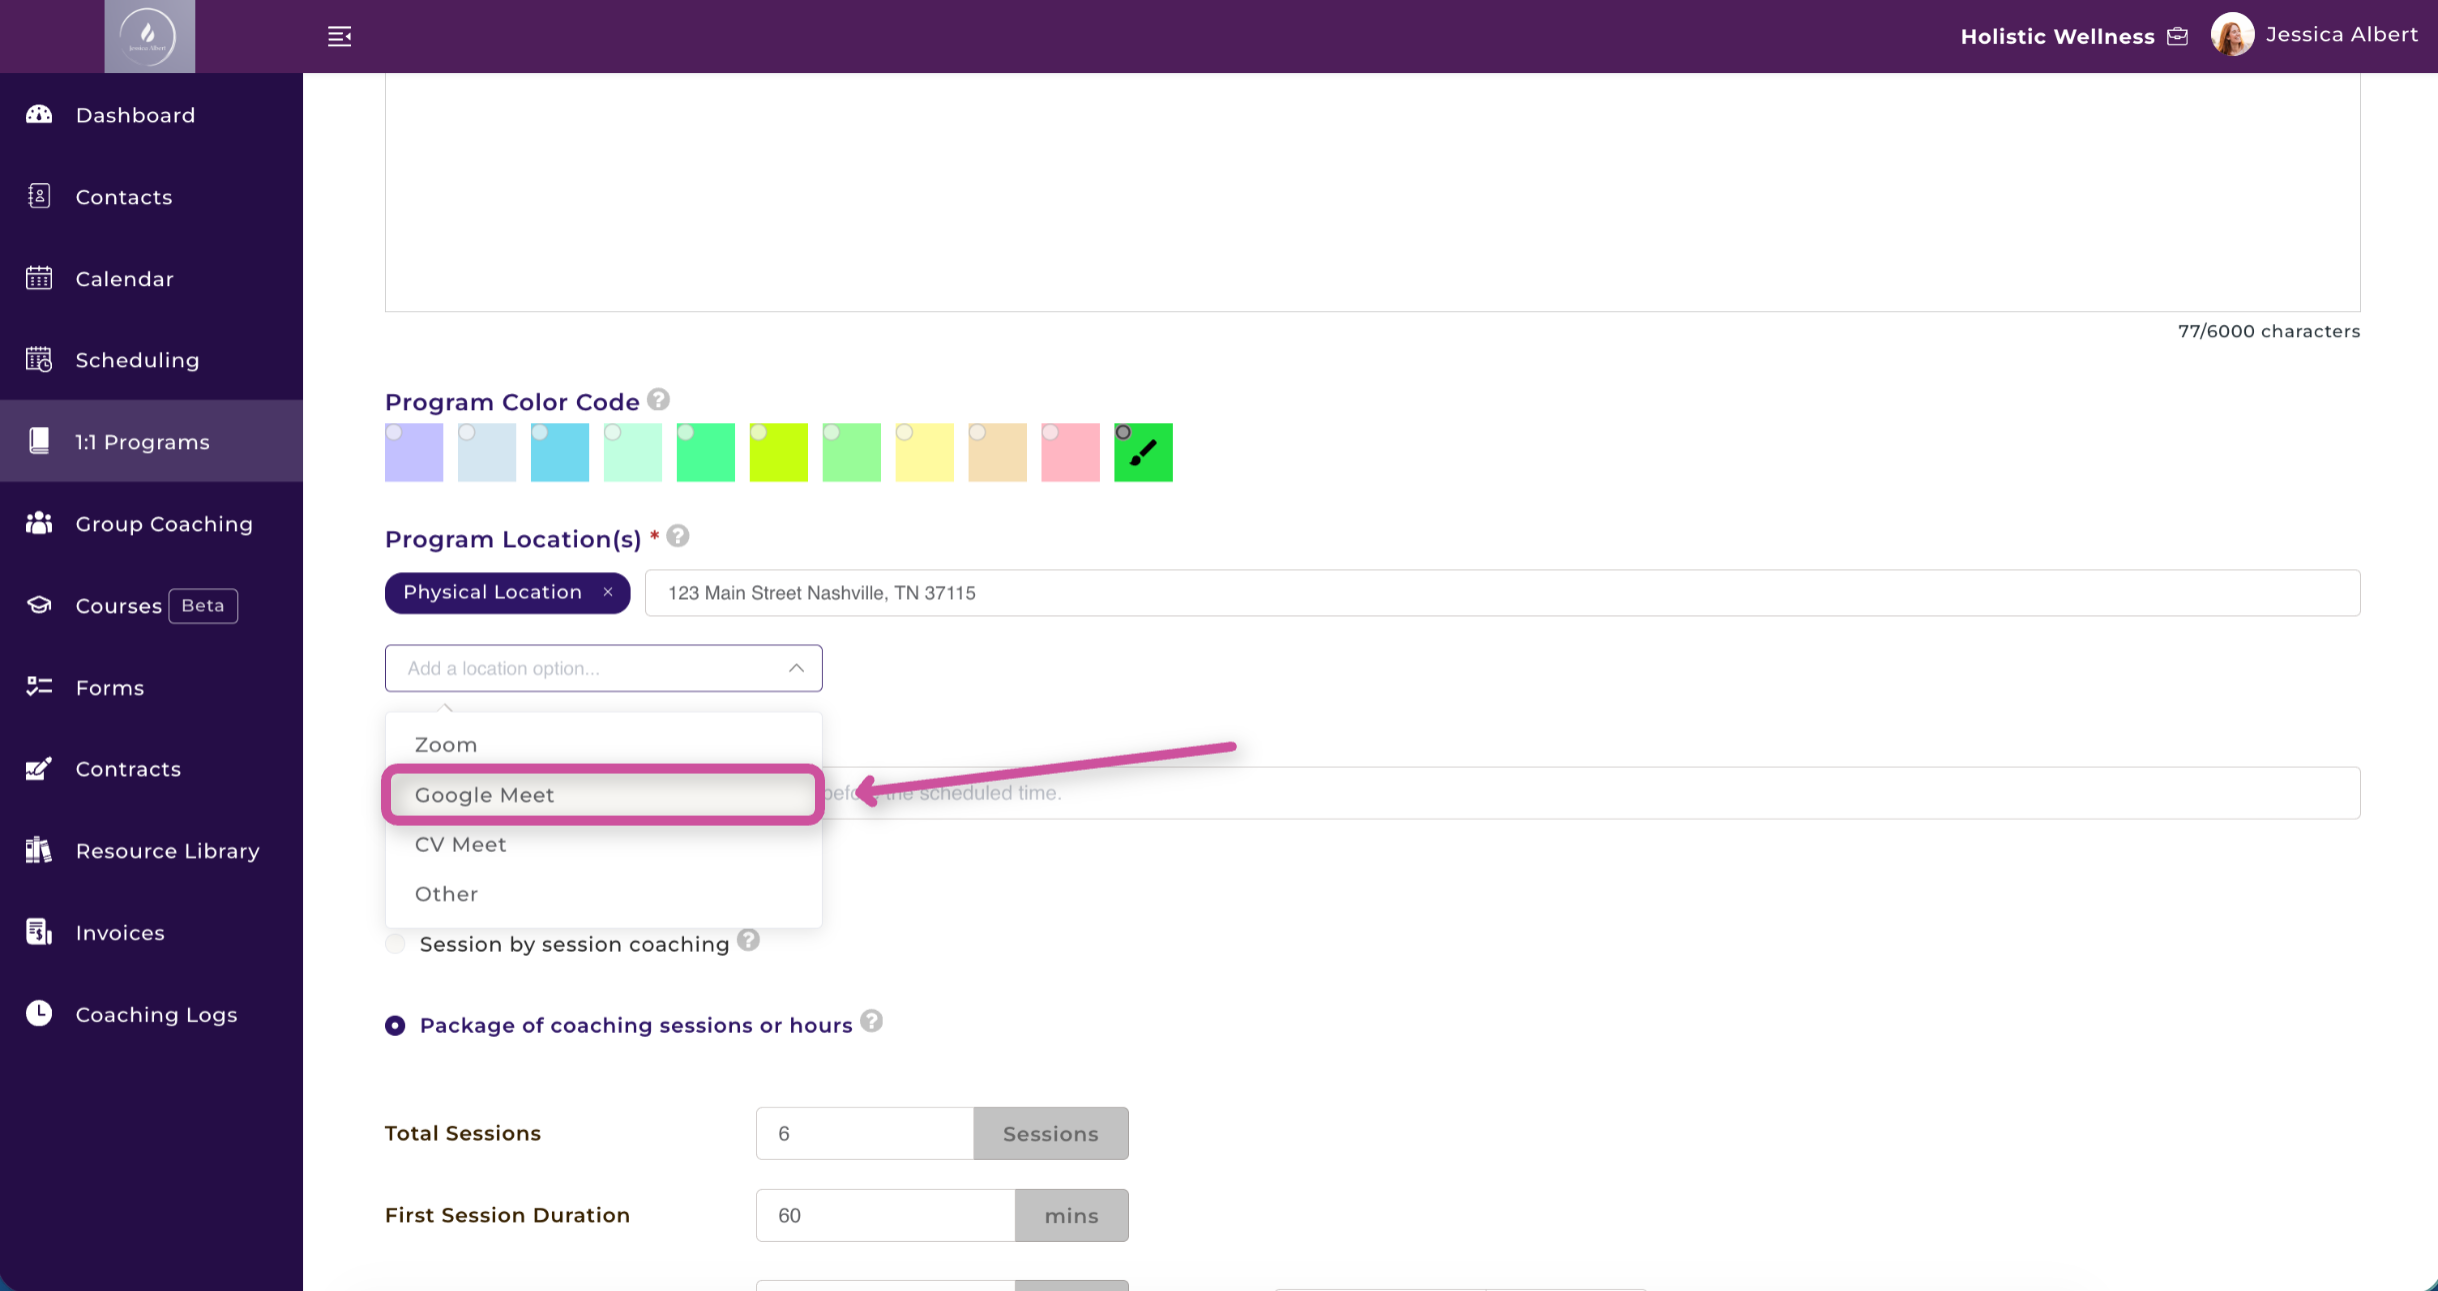This screenshot has height=1291, width=2438.
Task: Select Package of coaching sessions radio
Action: (396, 1025)
